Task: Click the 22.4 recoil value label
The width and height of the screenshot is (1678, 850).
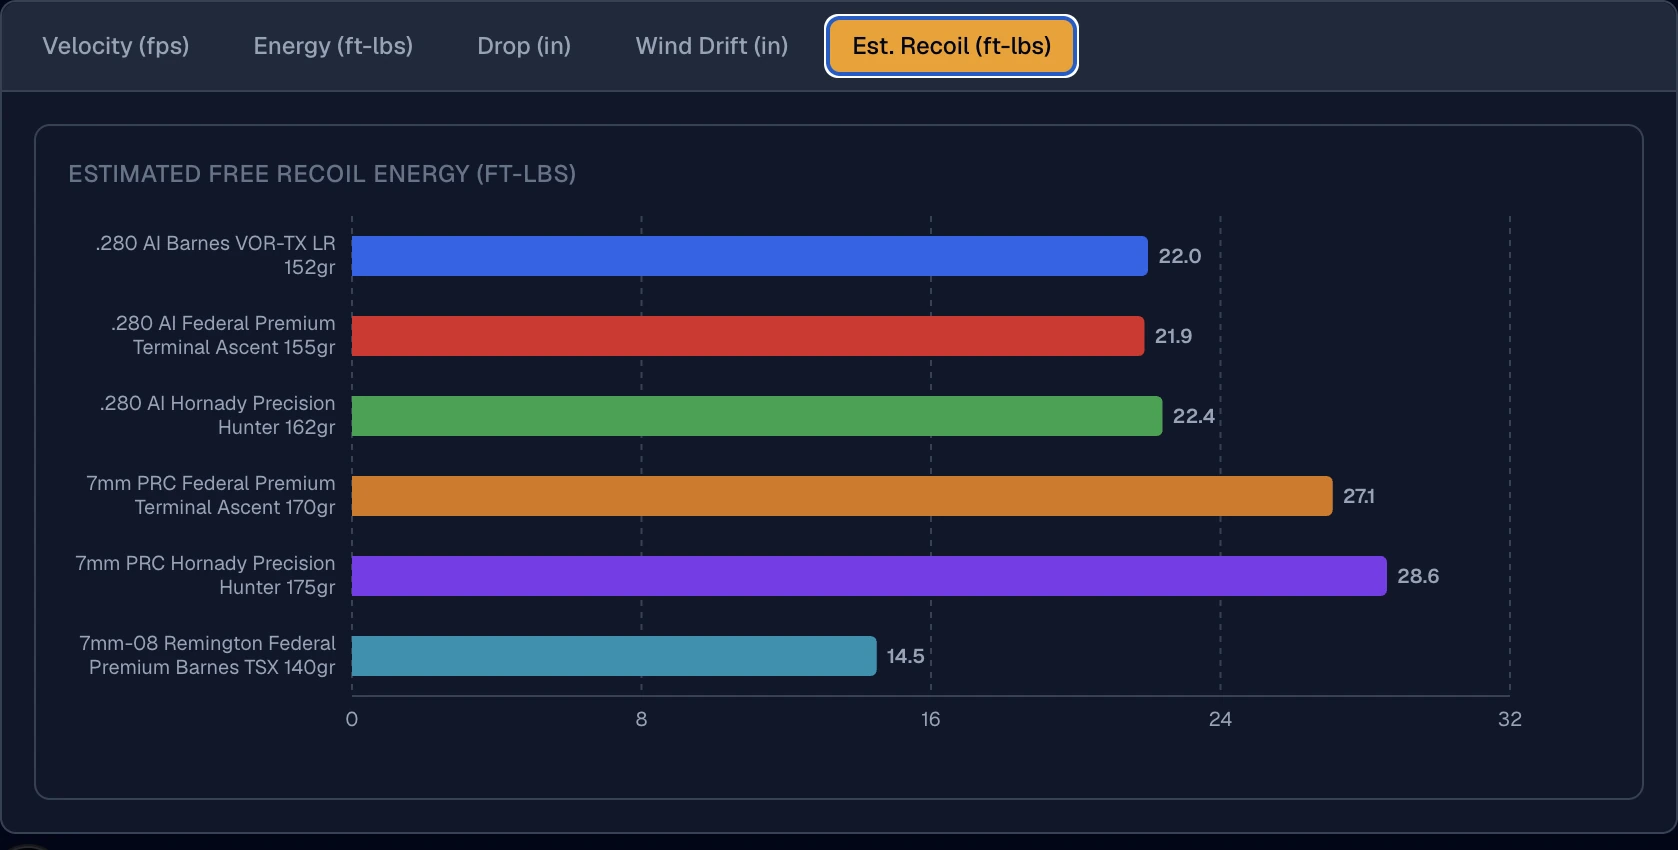Action: tap(1194, 416)
